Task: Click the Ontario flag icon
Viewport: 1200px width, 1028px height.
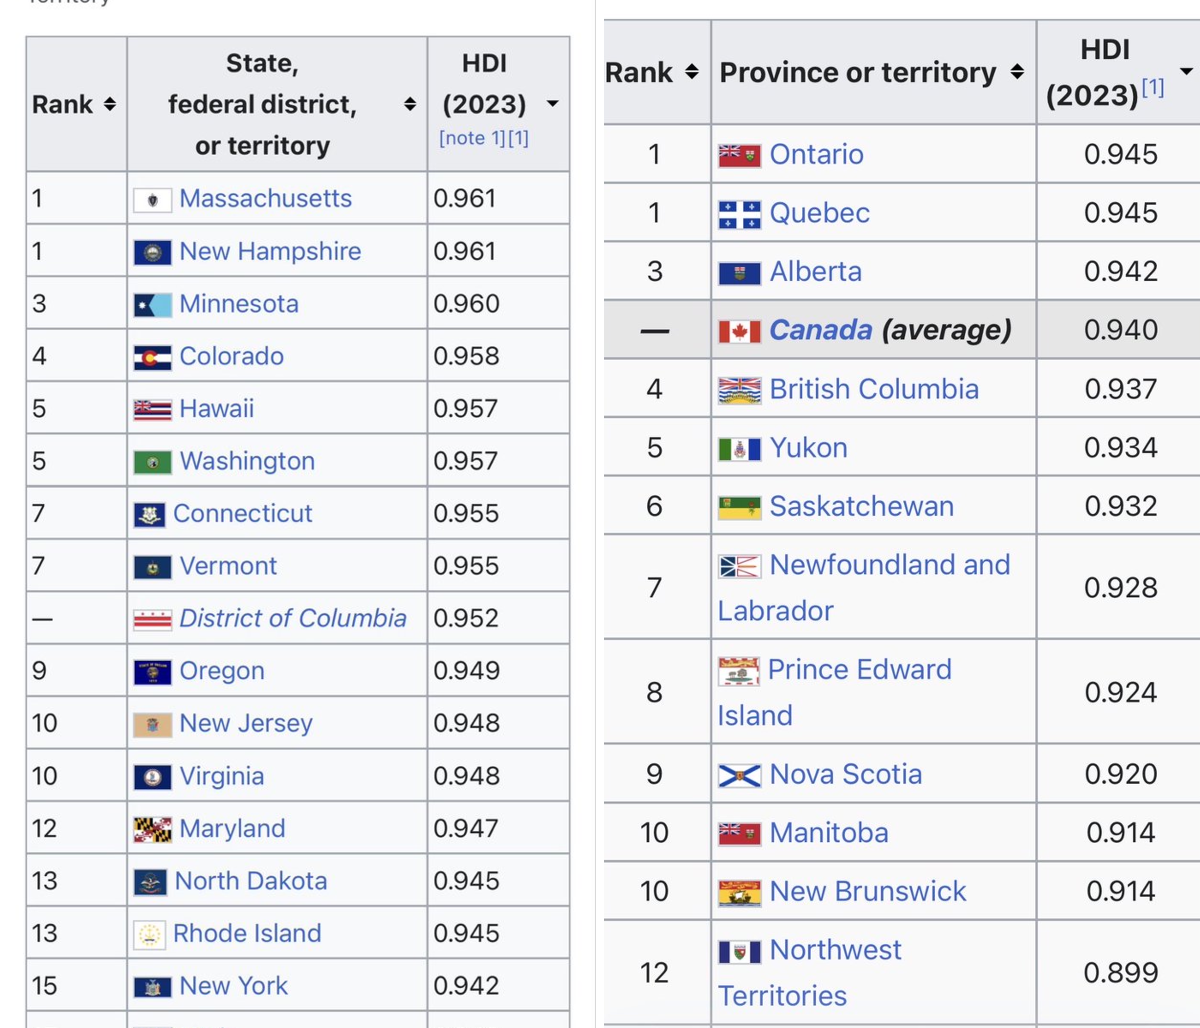Action: [739, 155]
